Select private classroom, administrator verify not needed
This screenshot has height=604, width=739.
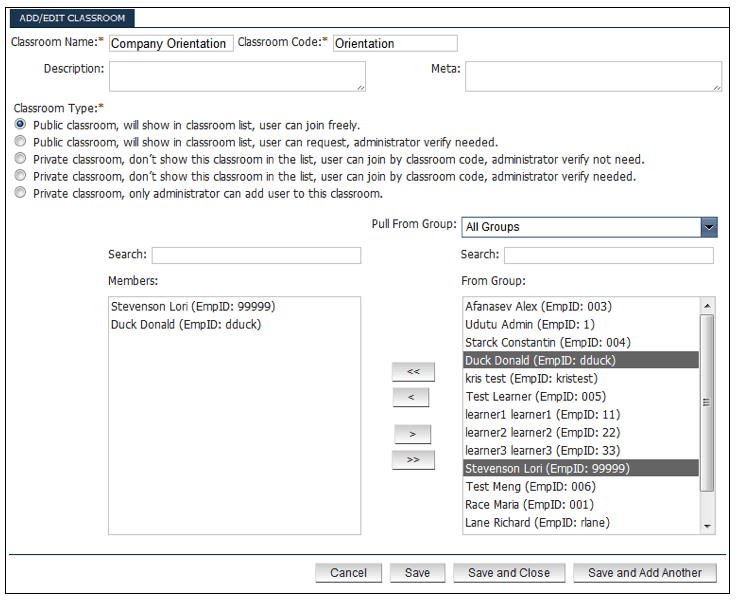20,159
